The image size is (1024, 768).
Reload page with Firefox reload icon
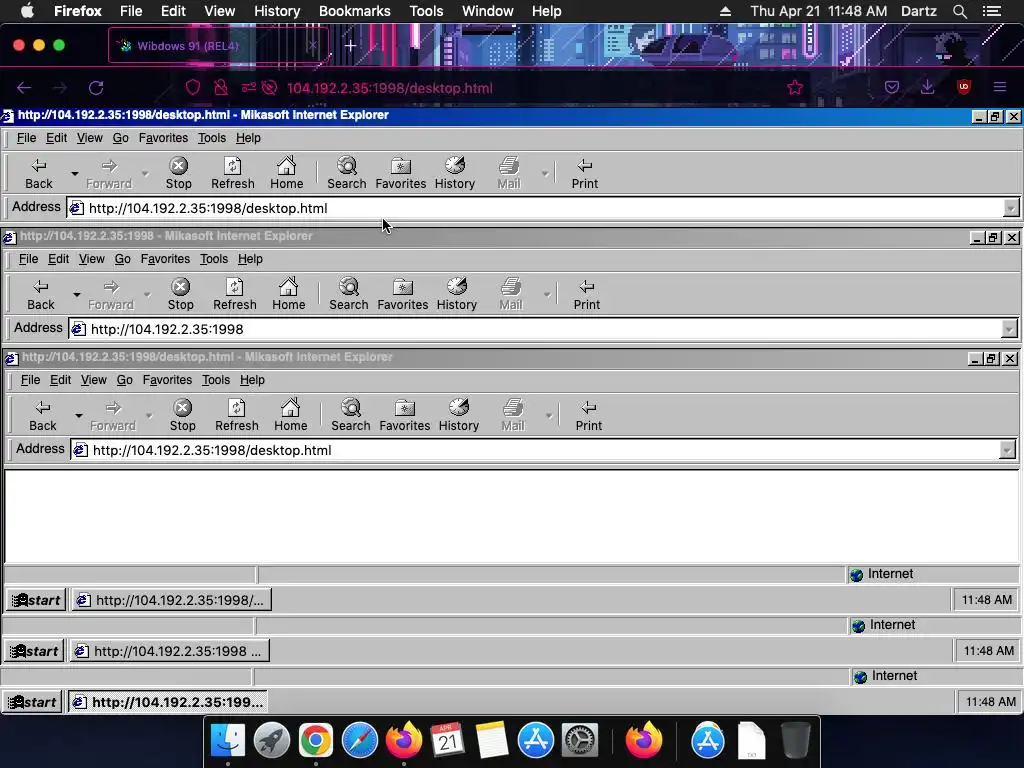pyautogui.click(x=96, y=88)
